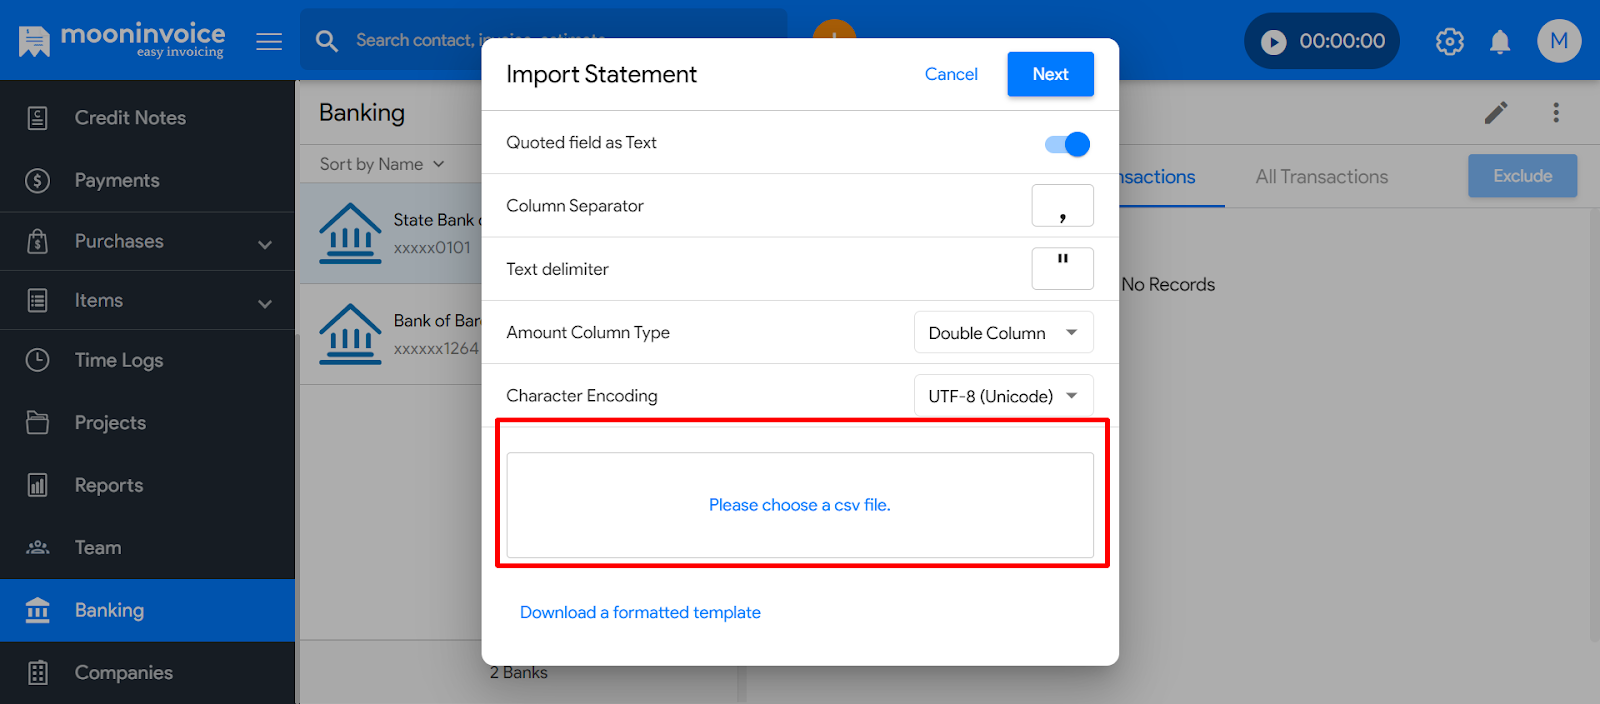The height and width of the screenshot is (704, 1600).
Task: Open Character Encoding dropdown
Action: click(1003, 395)
